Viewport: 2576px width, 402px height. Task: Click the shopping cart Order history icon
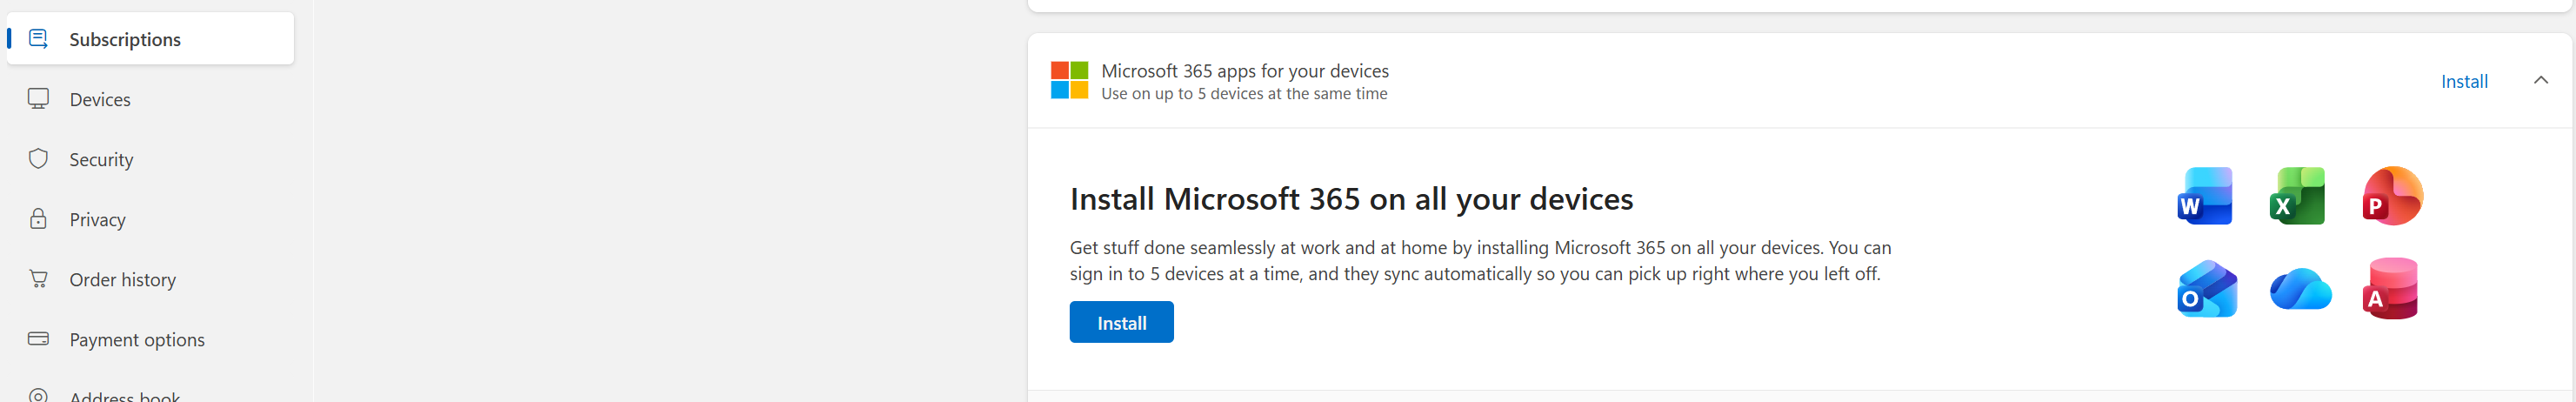[x=38, y=279]
